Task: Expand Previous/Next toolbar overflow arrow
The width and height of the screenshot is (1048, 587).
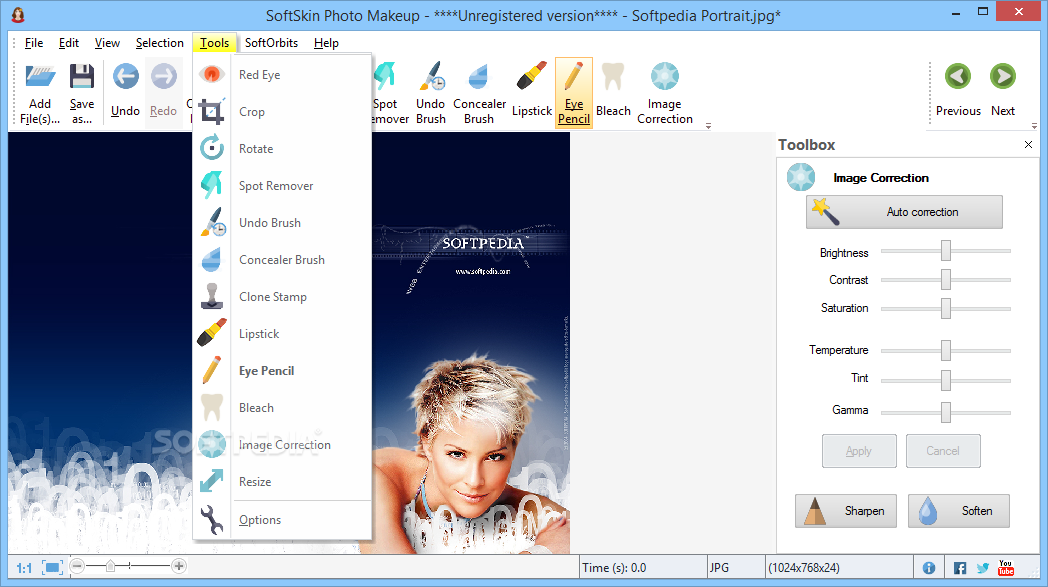Action: pyautogui.click(x=1034, y=125)
